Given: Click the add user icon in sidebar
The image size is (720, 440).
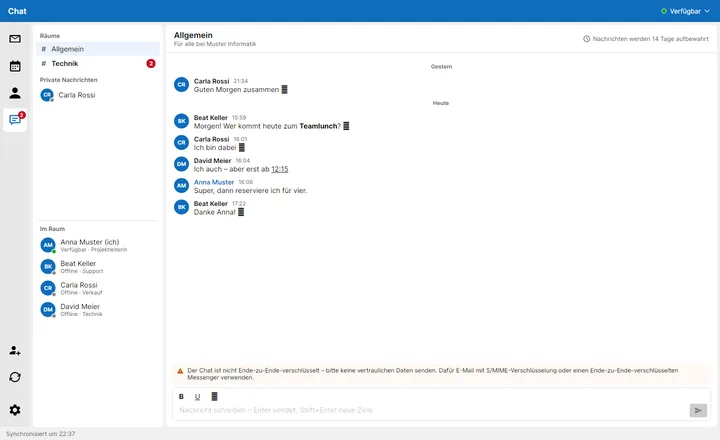Looking at the screenshot, I should point(15,350).
